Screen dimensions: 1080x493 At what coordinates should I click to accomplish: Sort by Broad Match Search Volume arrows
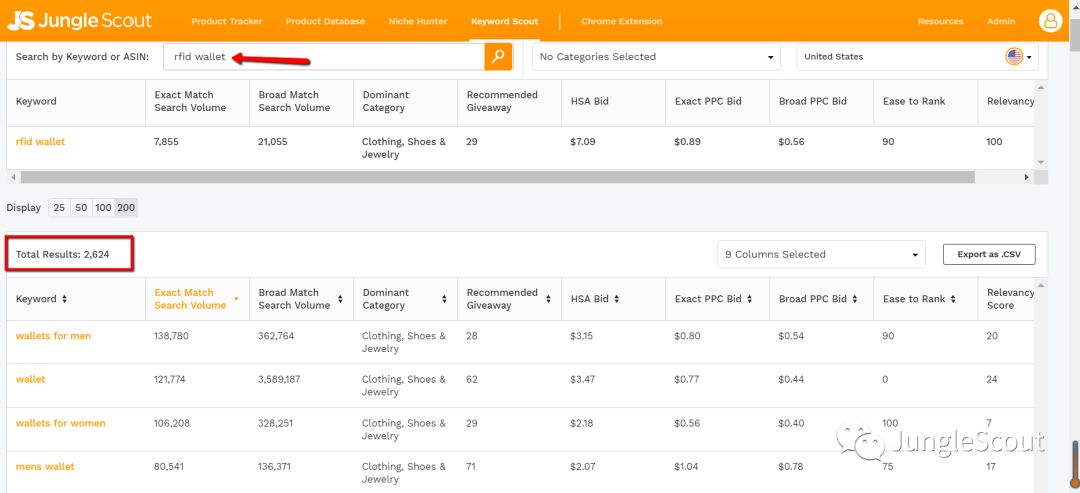[340, 299]
